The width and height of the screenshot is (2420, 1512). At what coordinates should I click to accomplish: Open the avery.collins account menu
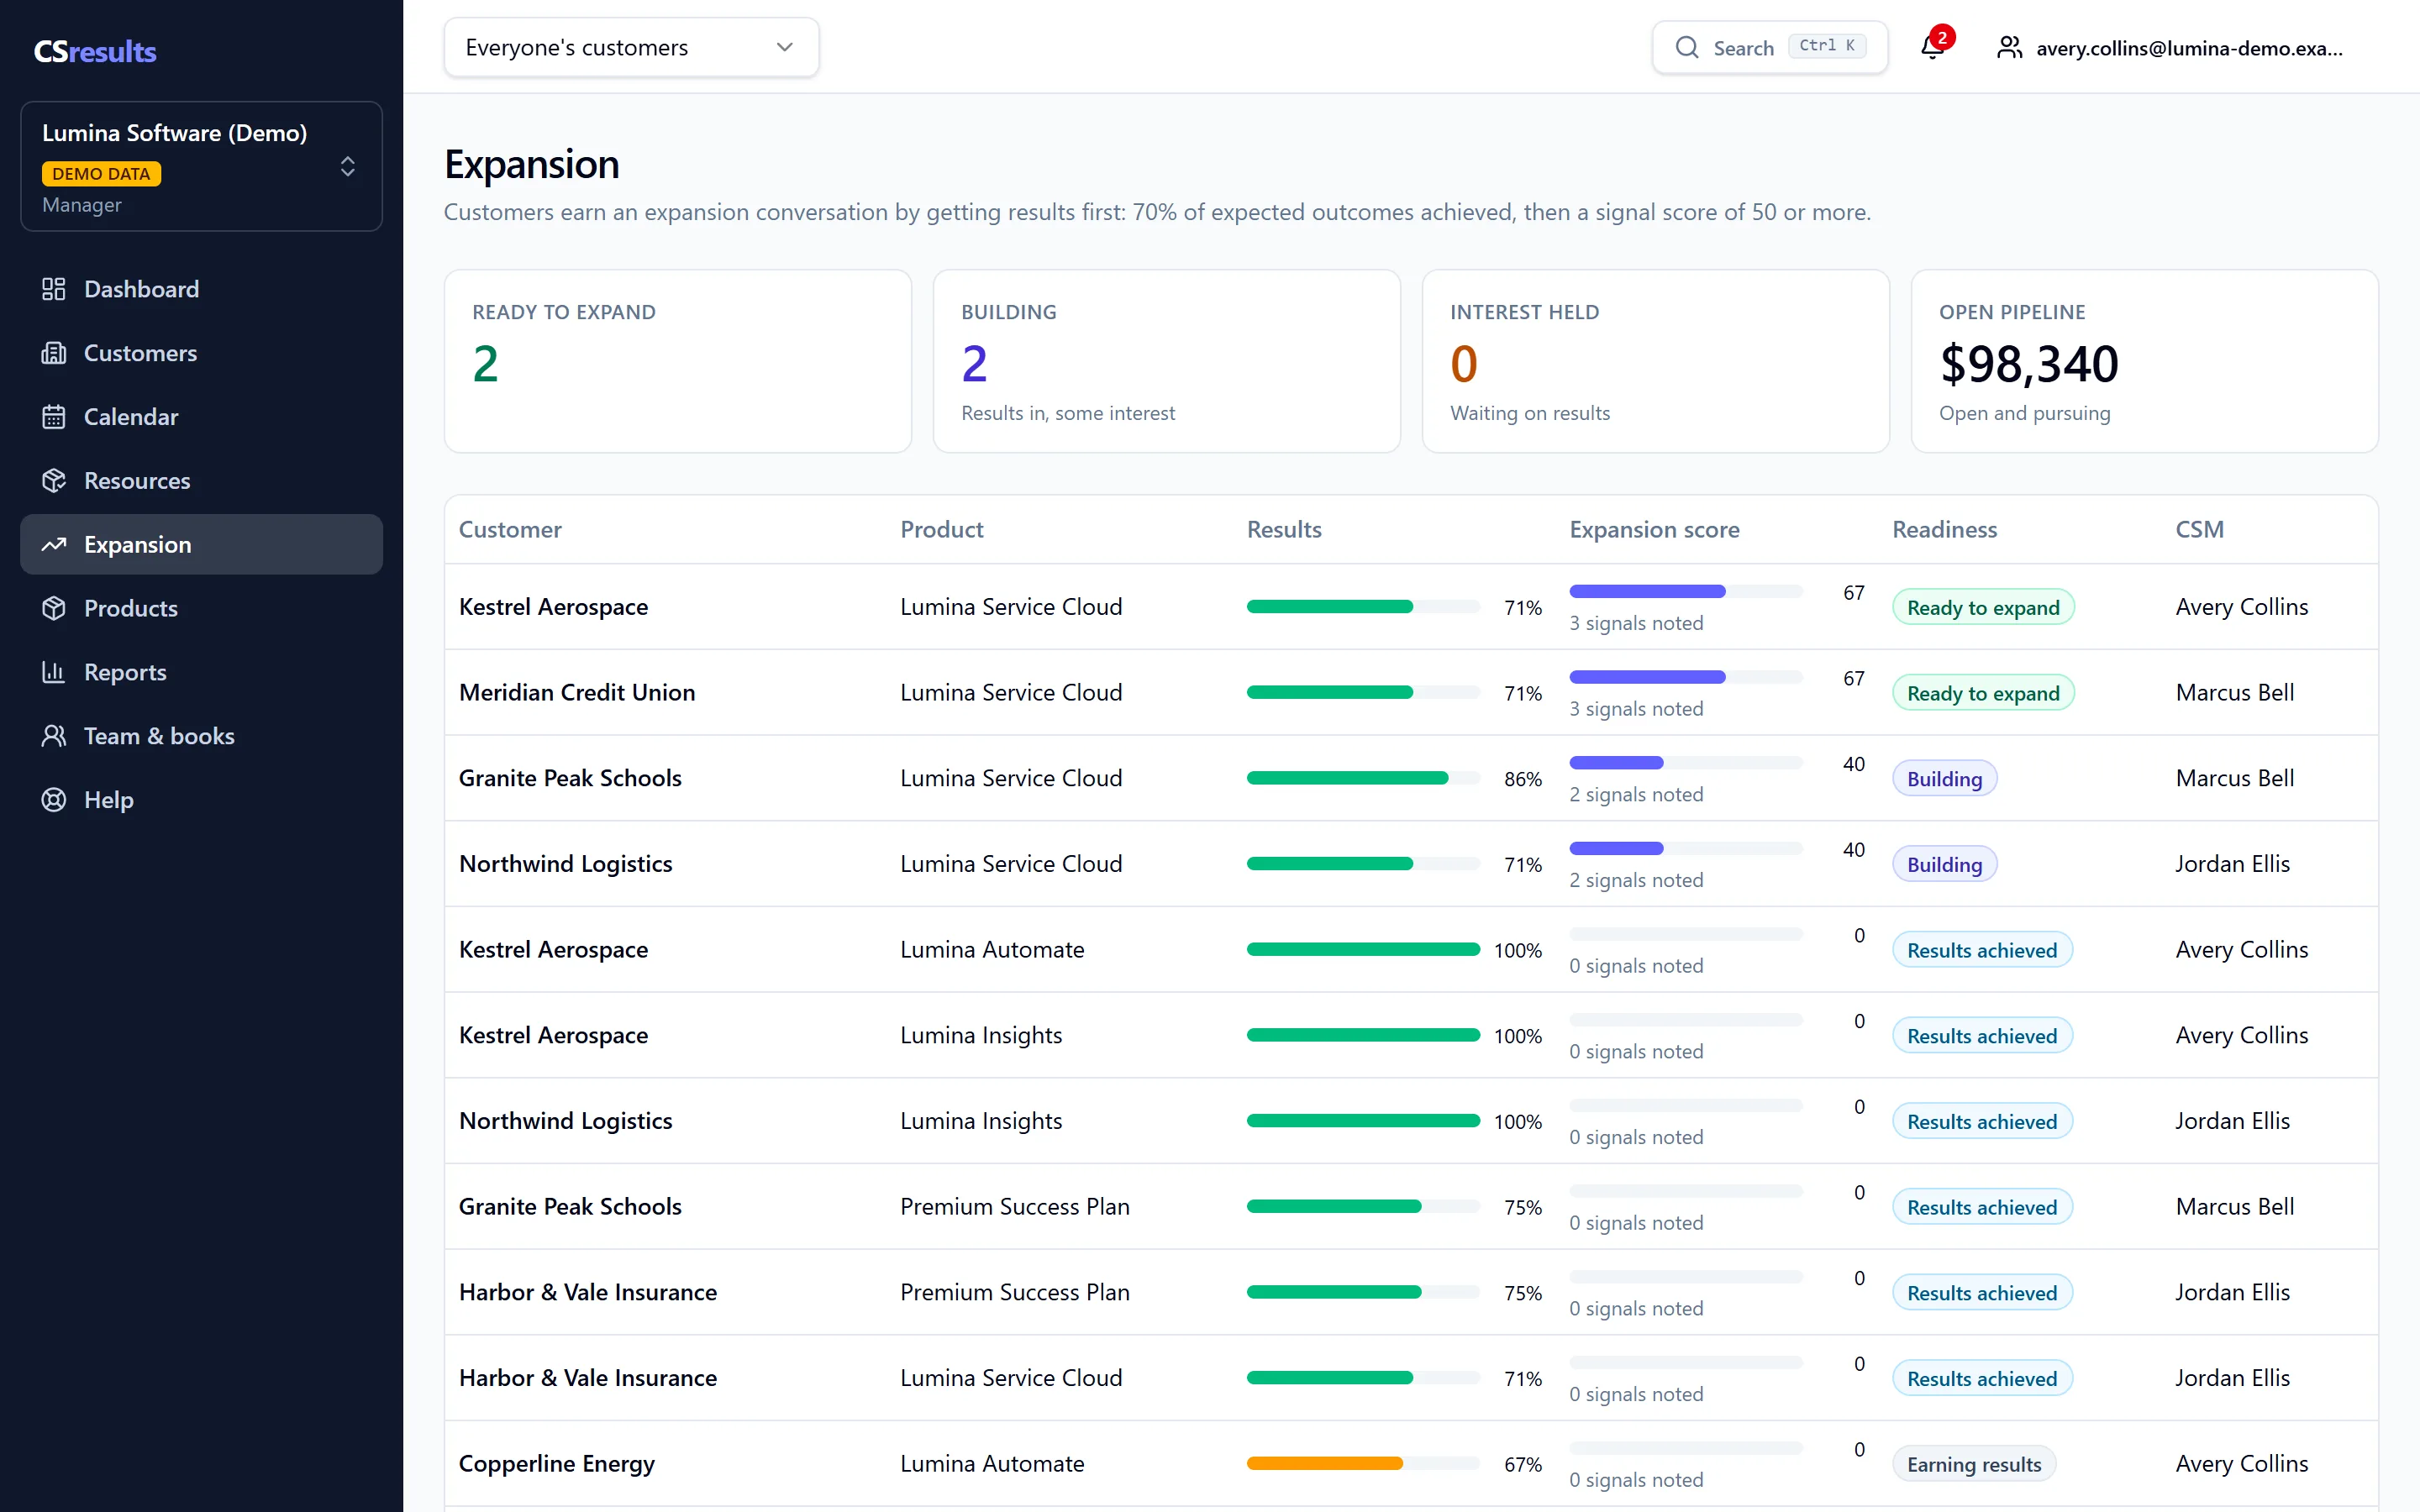(2170, 48)
